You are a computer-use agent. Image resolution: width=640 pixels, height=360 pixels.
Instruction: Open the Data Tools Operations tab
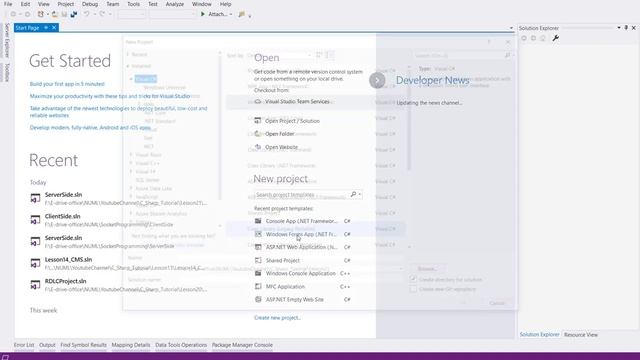point(181,345)
